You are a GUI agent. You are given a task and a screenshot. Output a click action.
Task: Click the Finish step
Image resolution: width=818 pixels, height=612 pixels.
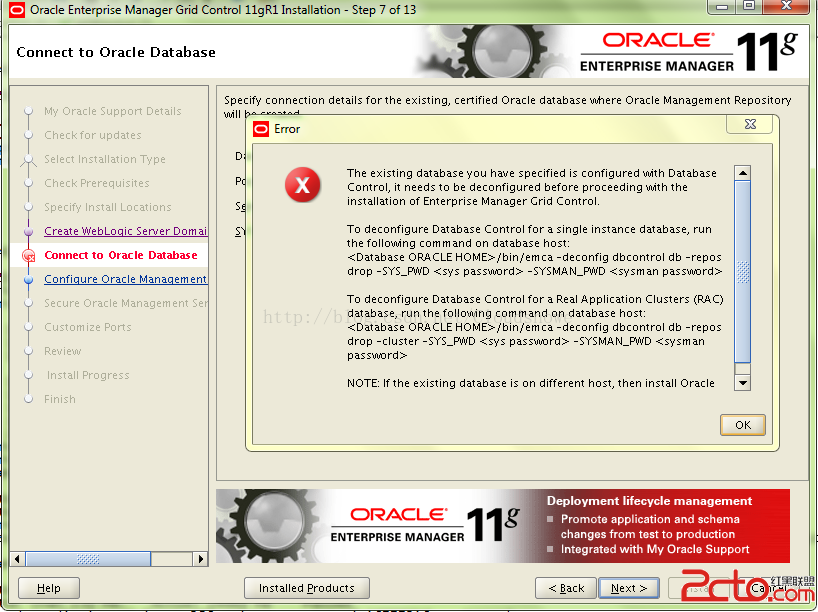60,399
